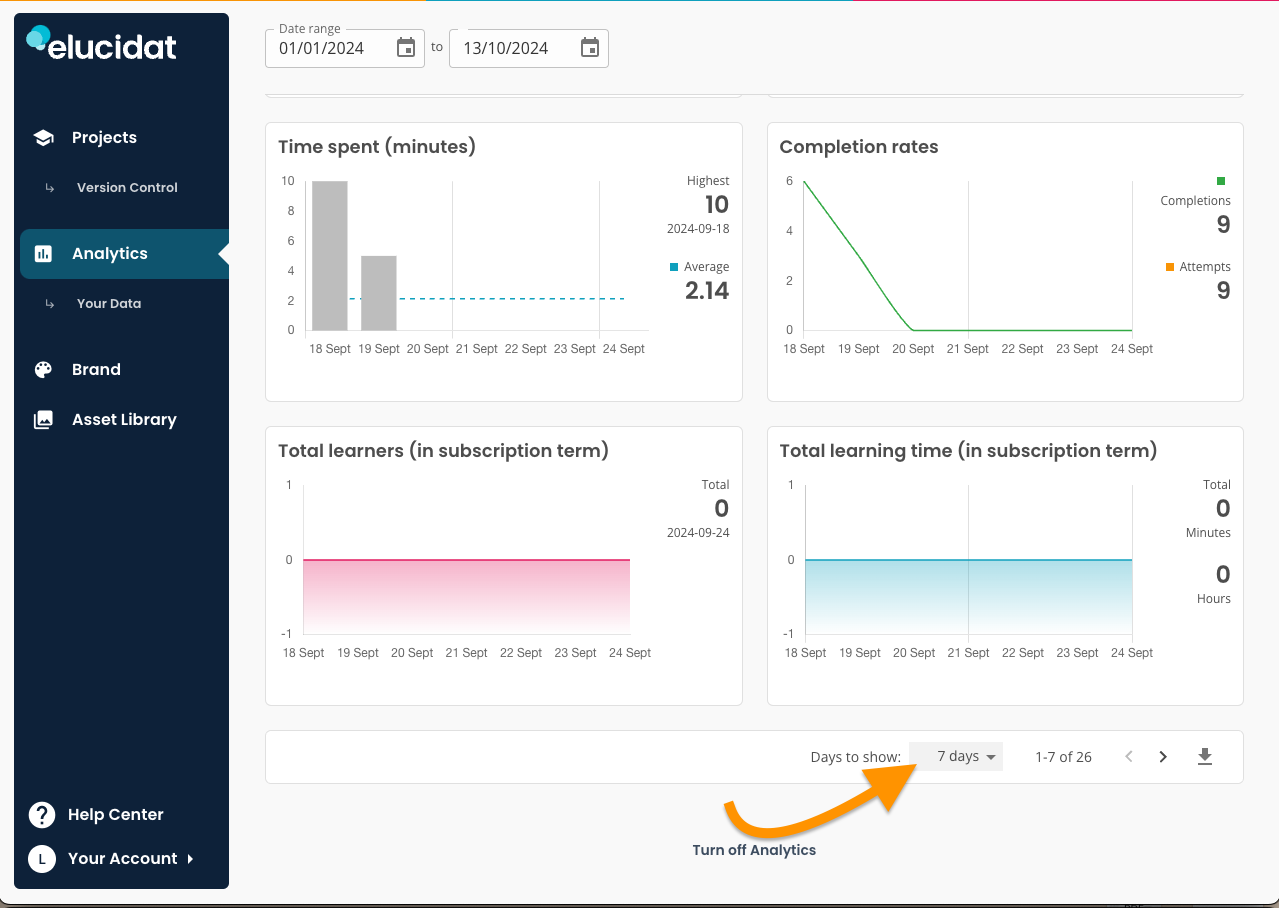This screenshot has width=1279, height=908.
Task: Click Total learners (in subscription term) title
Action: (x=443, y=451)
